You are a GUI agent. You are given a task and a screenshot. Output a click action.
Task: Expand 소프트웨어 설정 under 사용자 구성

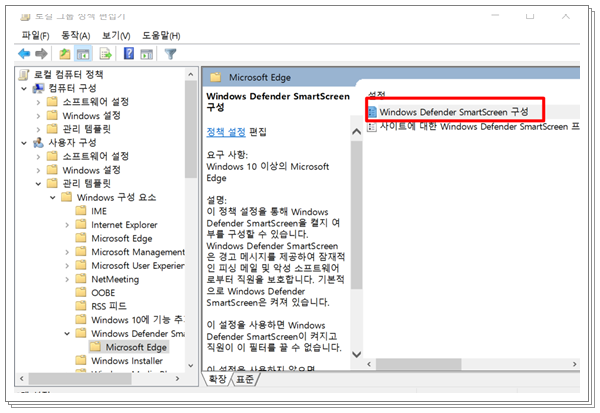[38, 157]
